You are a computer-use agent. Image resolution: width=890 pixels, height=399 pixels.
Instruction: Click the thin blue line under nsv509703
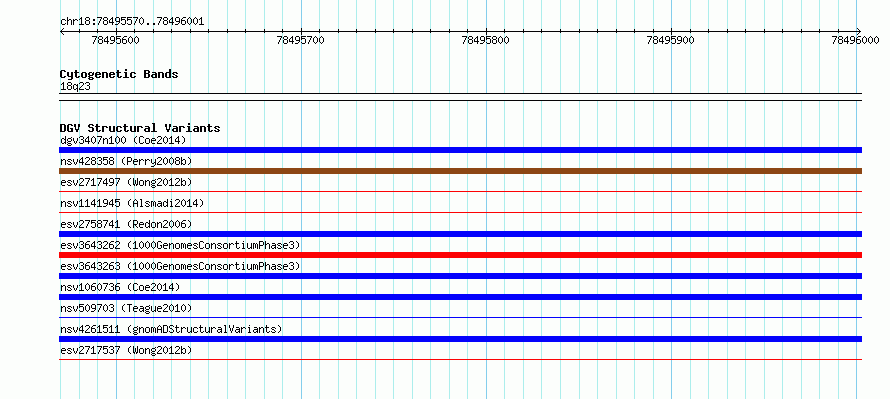(x=460, y=318)
